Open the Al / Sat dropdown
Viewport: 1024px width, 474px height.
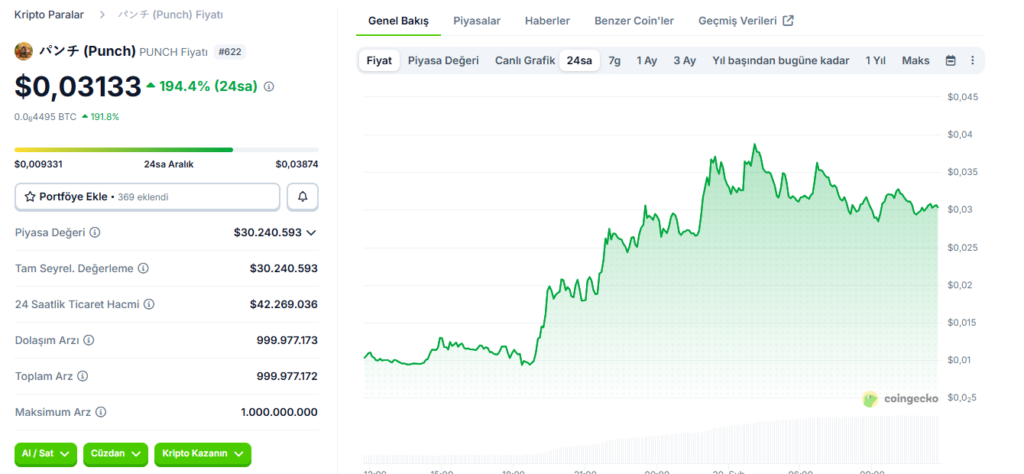point(46,454)
